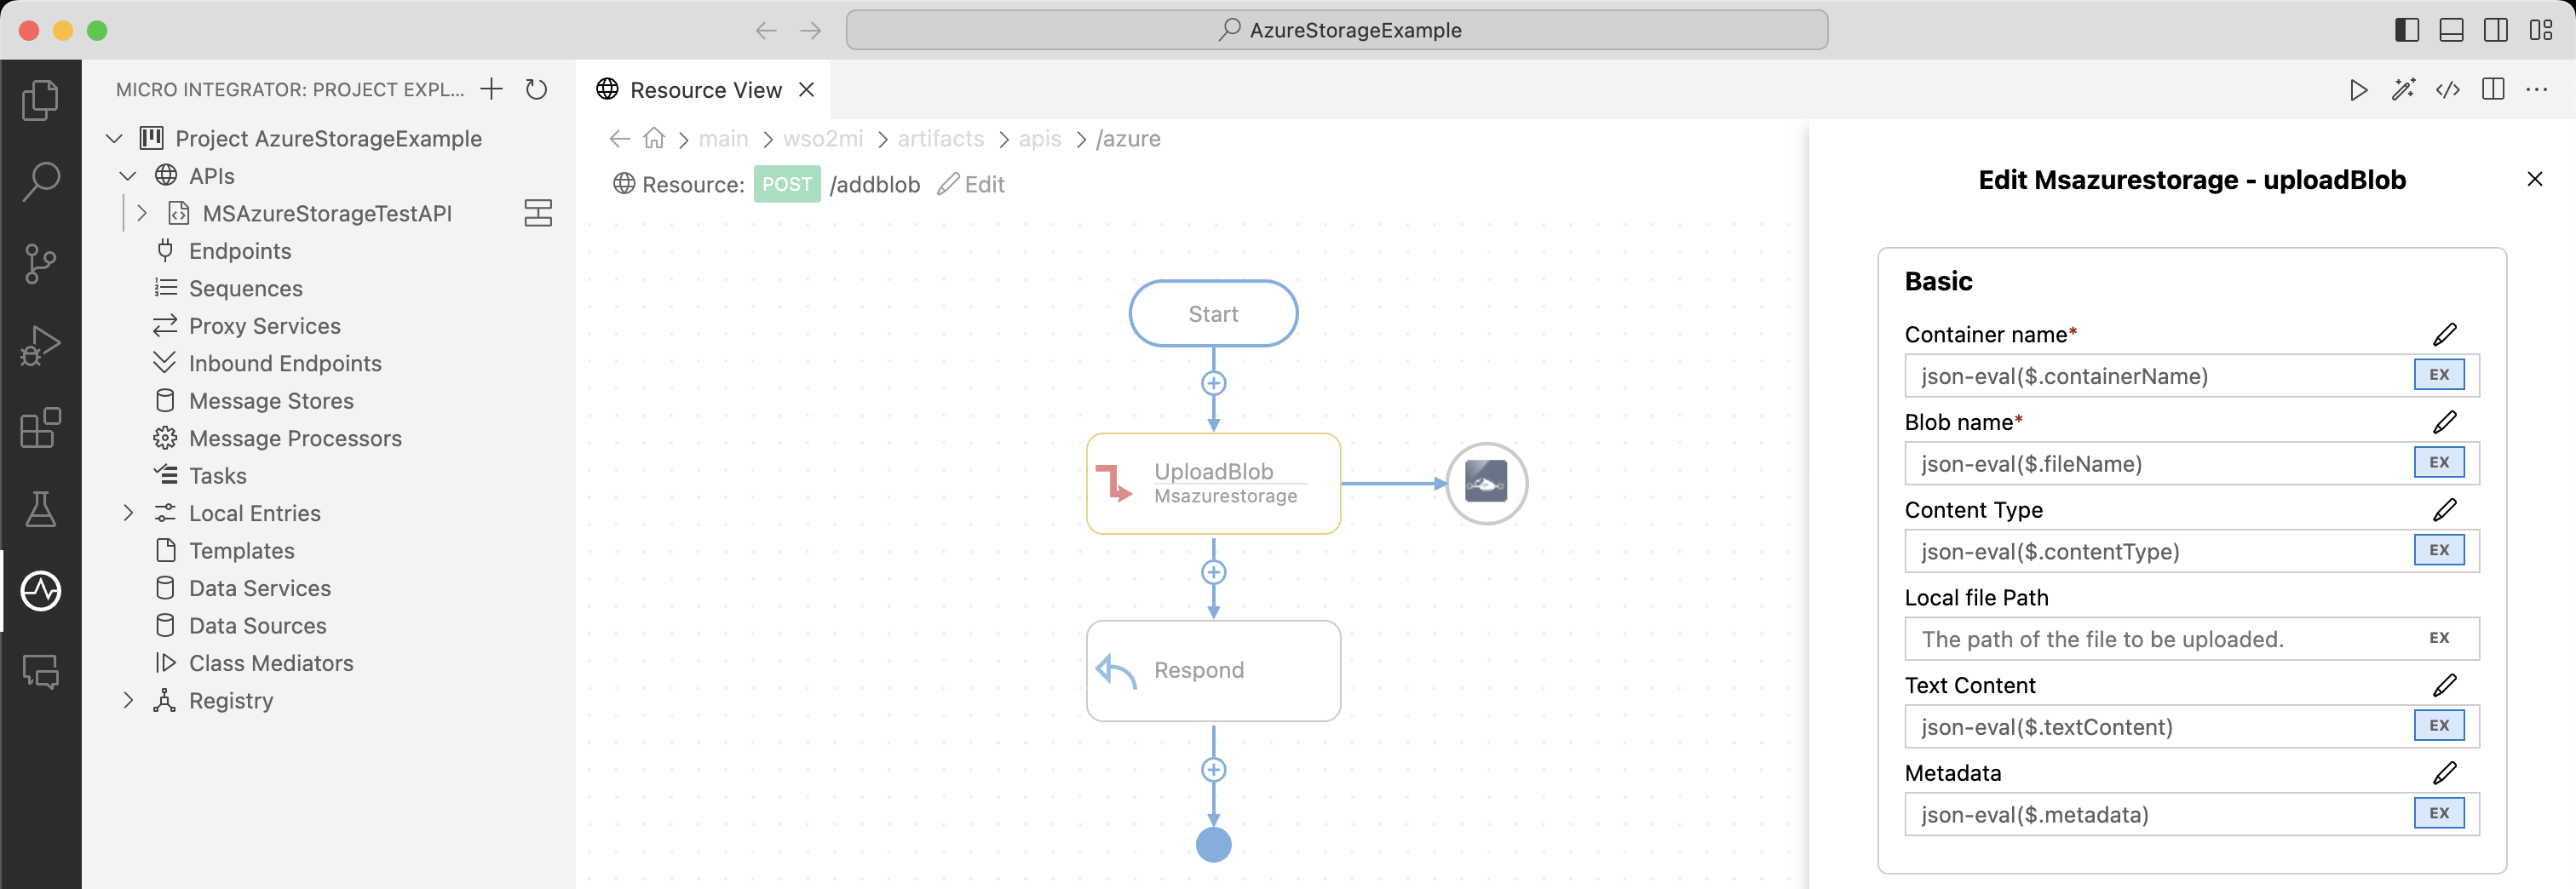Click 'main' in breadcrumb path
This screenshot has height=889, width=2576.
point(723,139)
